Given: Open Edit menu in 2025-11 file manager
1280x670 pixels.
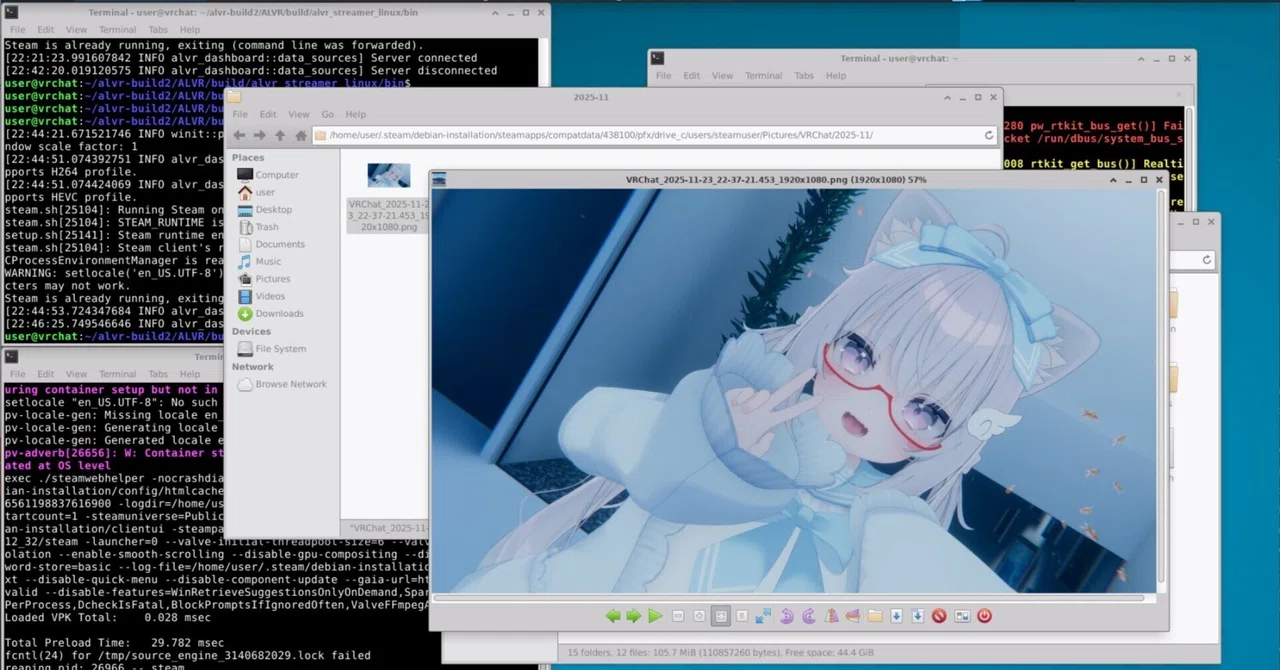Looking at the screenshot, I should point(268,114).
